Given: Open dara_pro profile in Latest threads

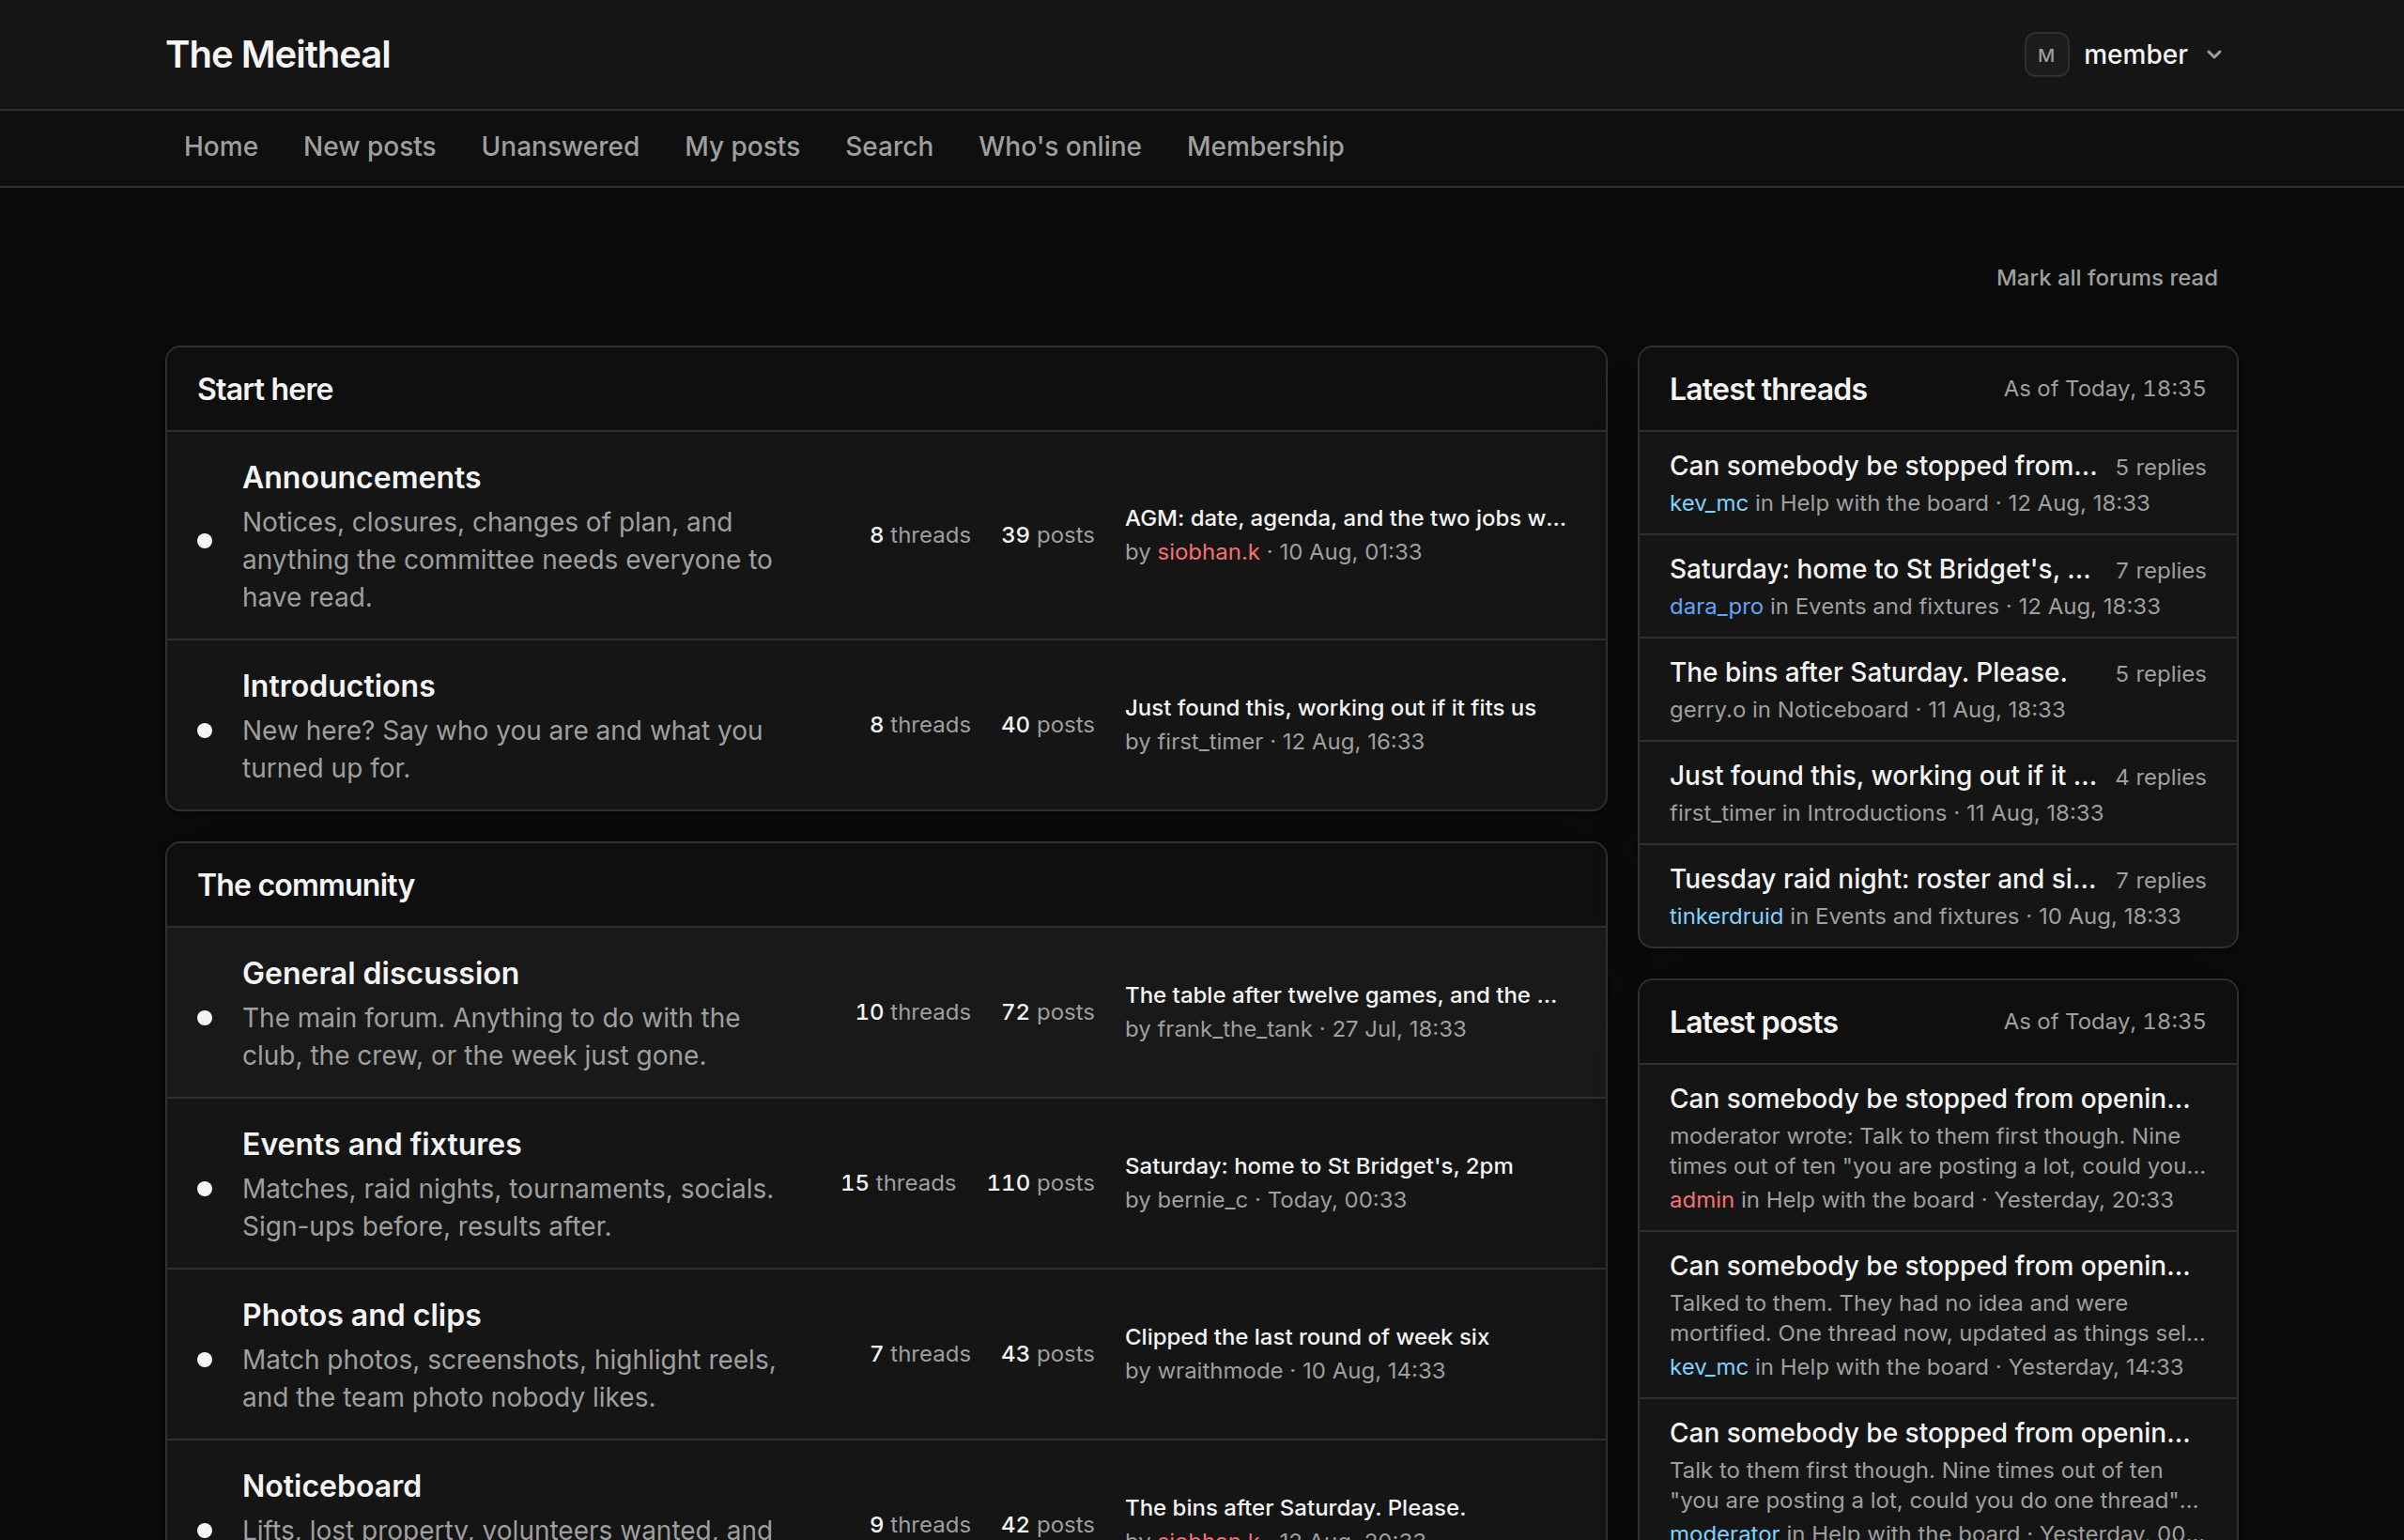Looking at the screenshot, I should pos(1716,607).
